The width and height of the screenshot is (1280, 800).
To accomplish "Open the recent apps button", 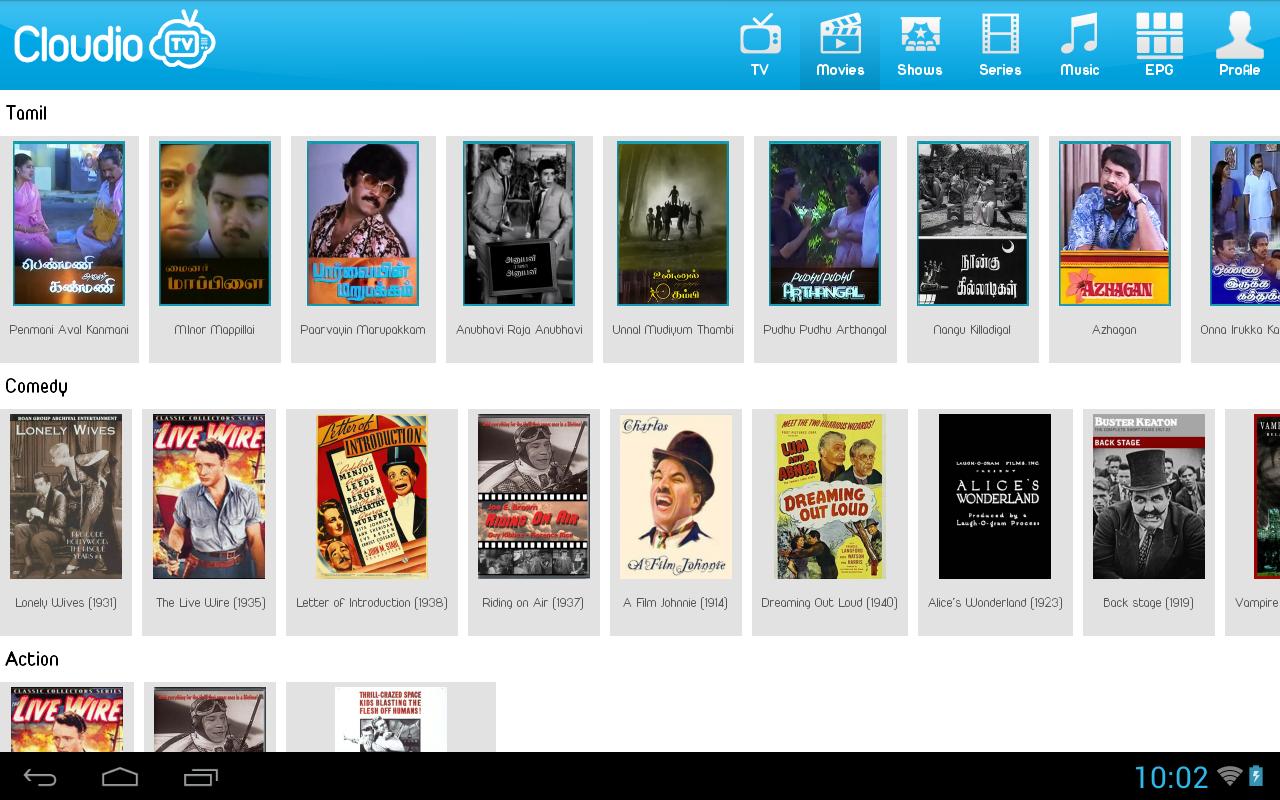I will click(x=201, y=777).
